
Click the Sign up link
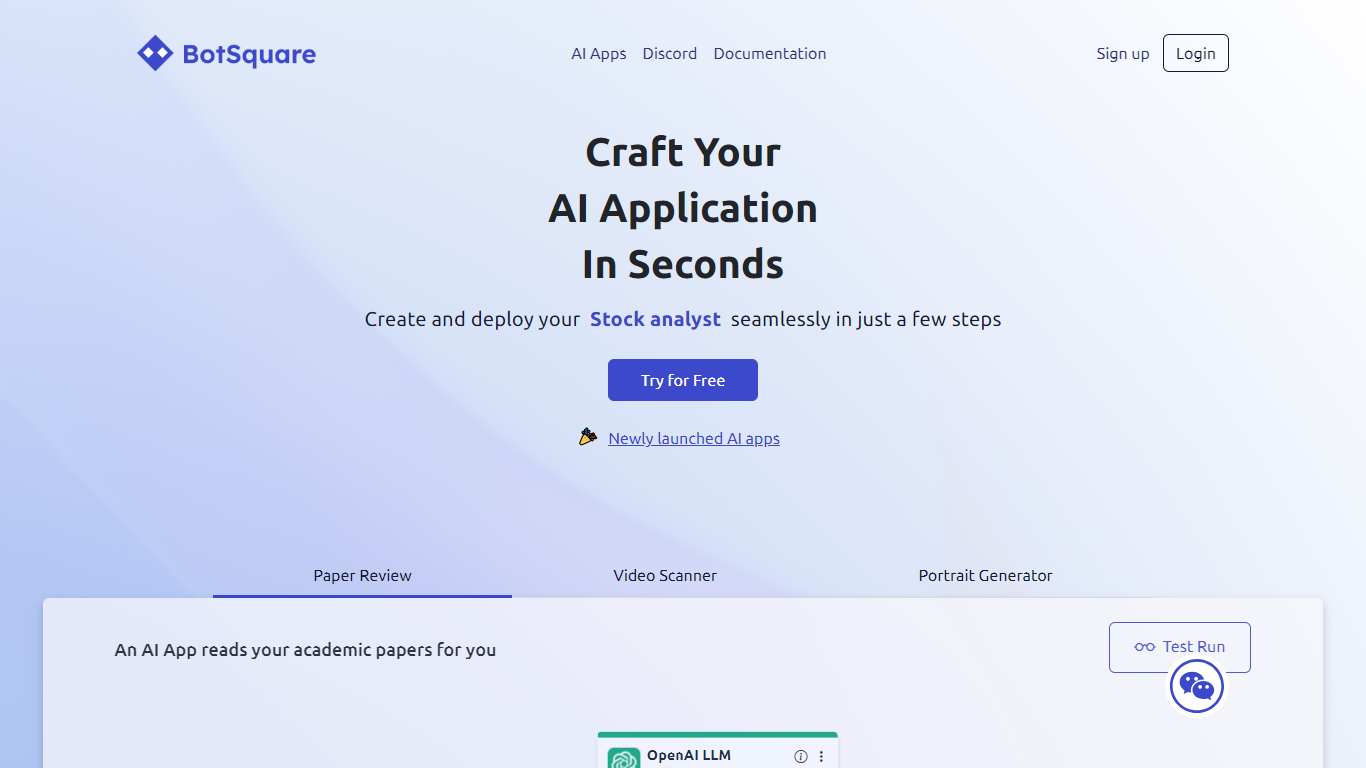(x=1123, y=54)
